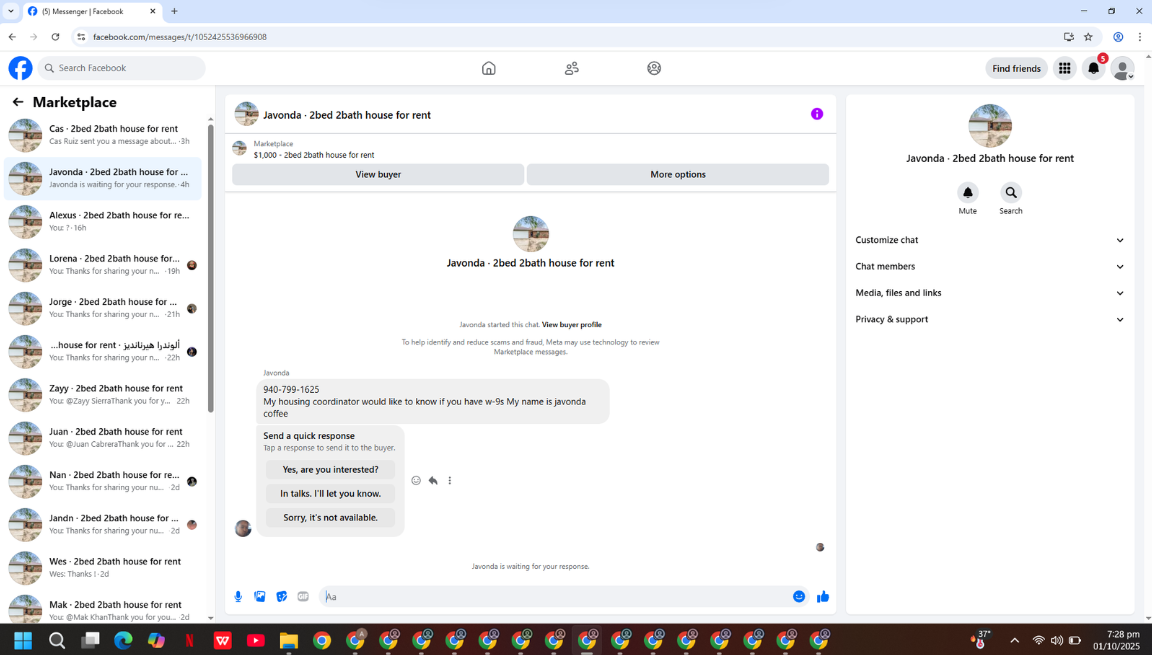
Task: Open the Alexus 2bed 2bath conversation
Action: [103, 222]
